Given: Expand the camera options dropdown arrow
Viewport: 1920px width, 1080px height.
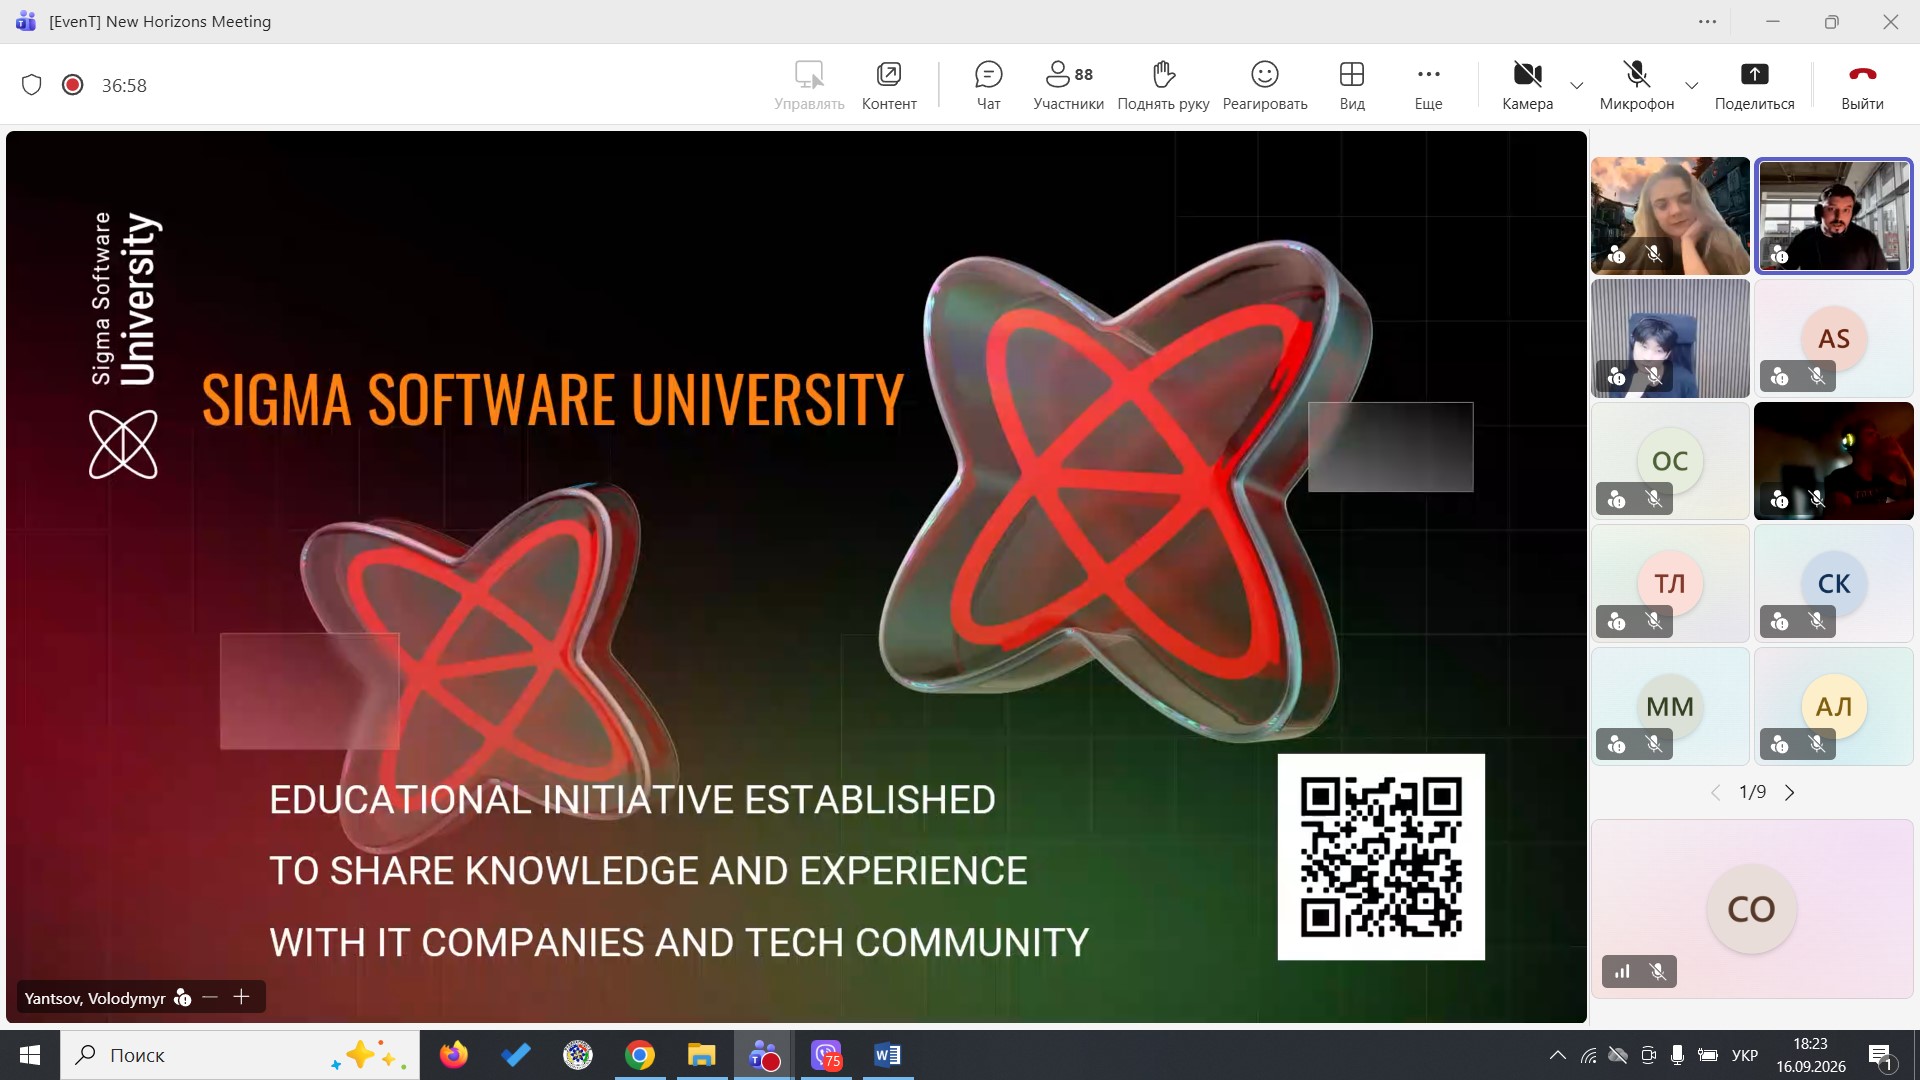Looking at the screenshot, I should click(x=1577, y=85).
